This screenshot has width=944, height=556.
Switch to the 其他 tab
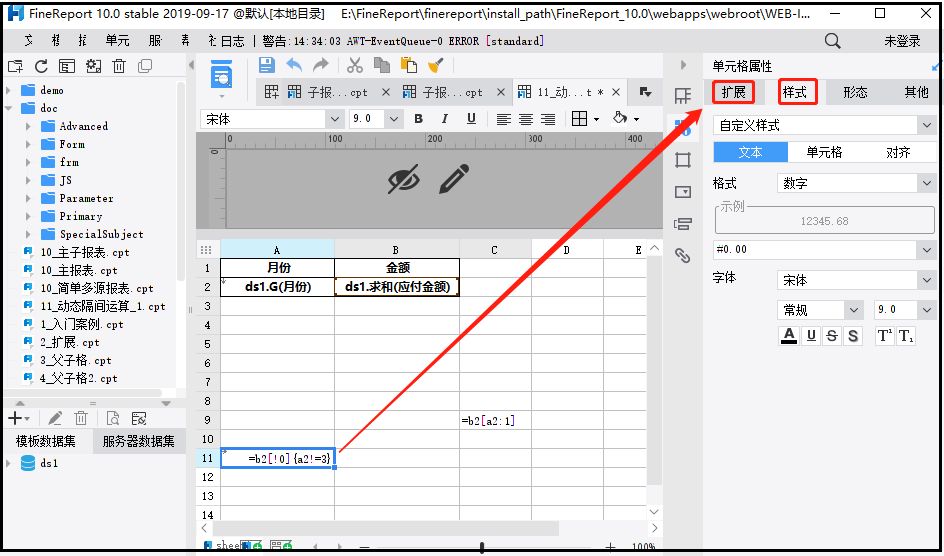(916, 92)
